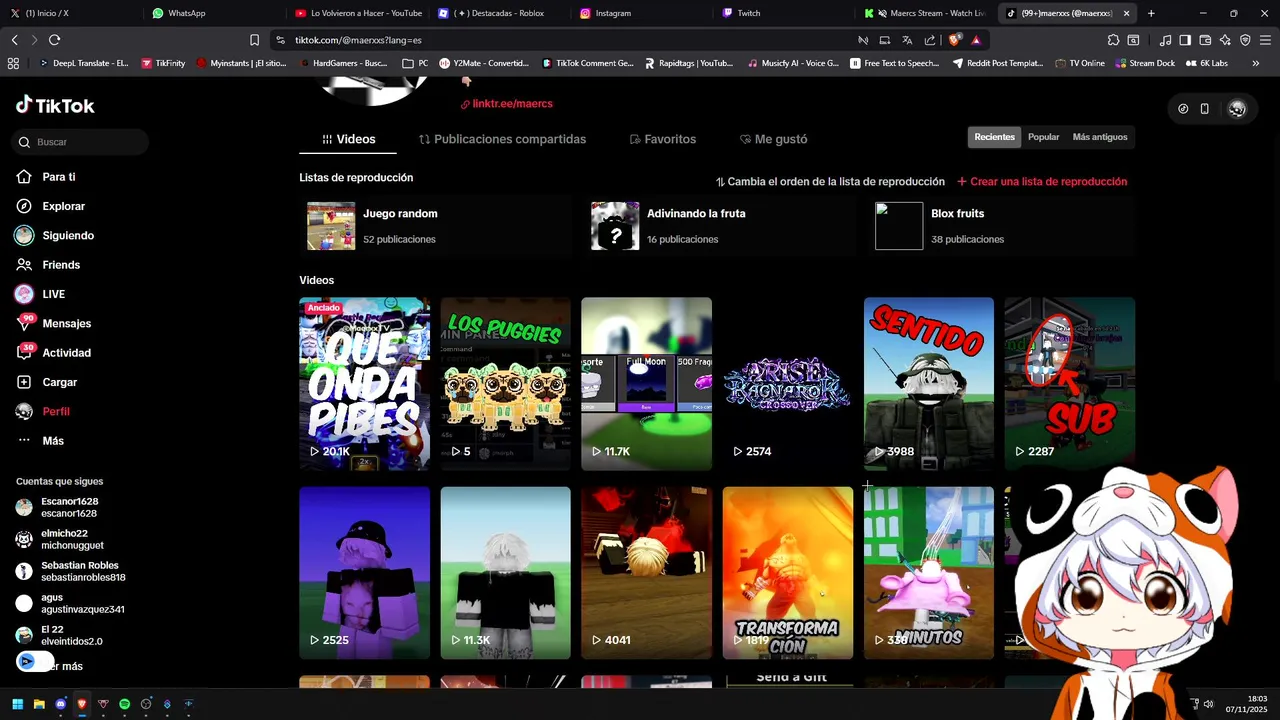This screenshot has width=1280, height=720.
Task: Open Discord from the taskbar
Action: (60, 704)
